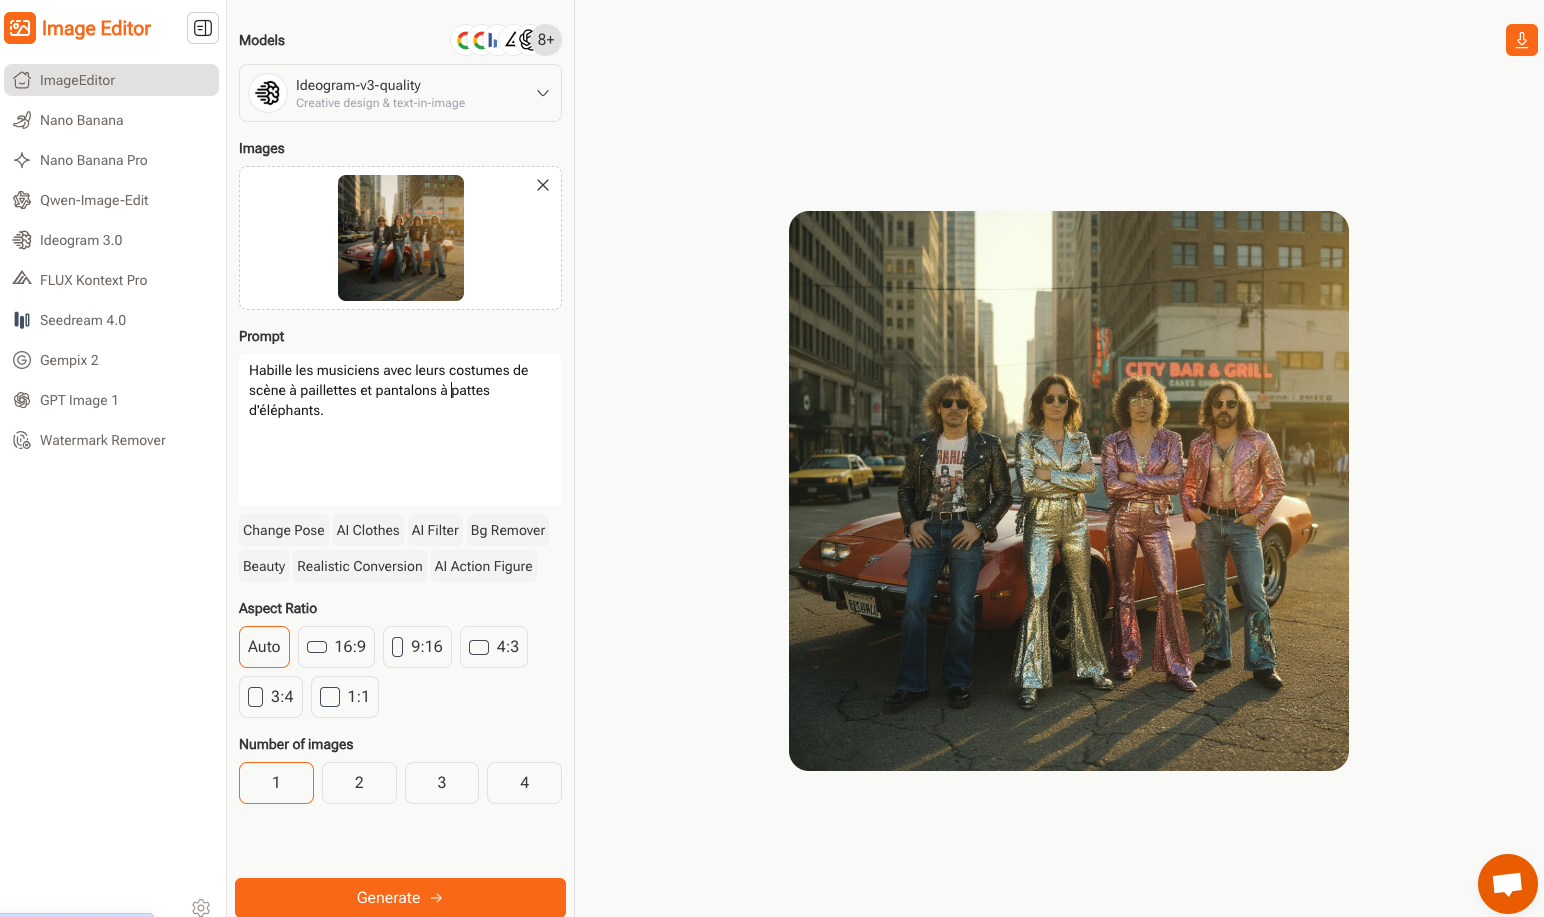Click the Image Editor logo
1544x917 pixels.
tap(78, 28)
